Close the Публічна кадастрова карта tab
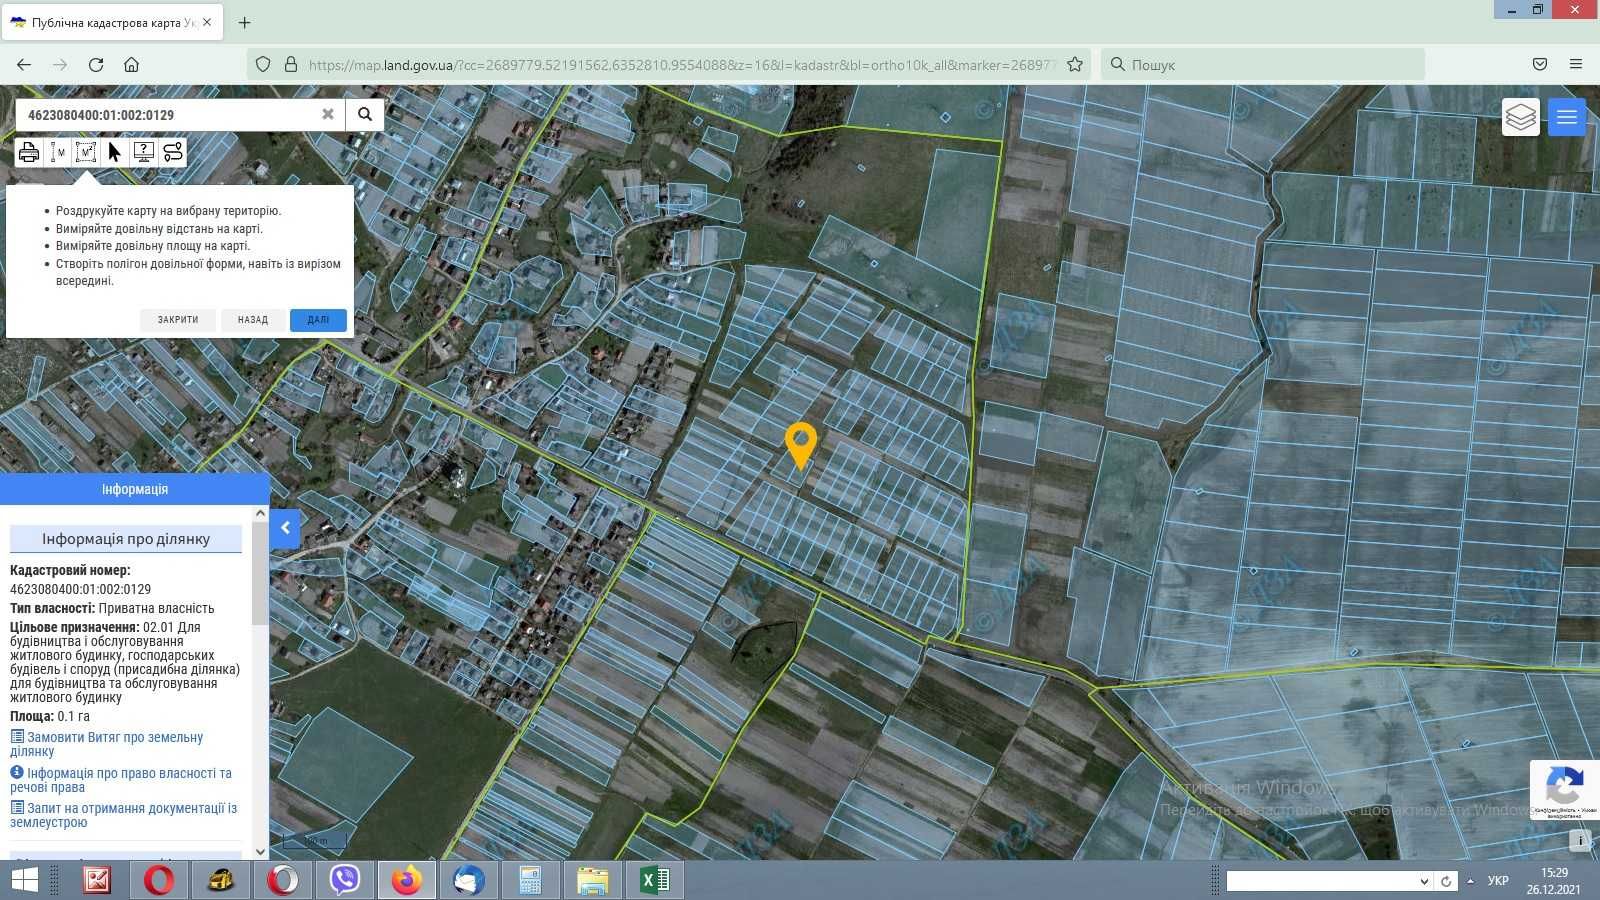1600x900 pixels. tap(207, 22)
